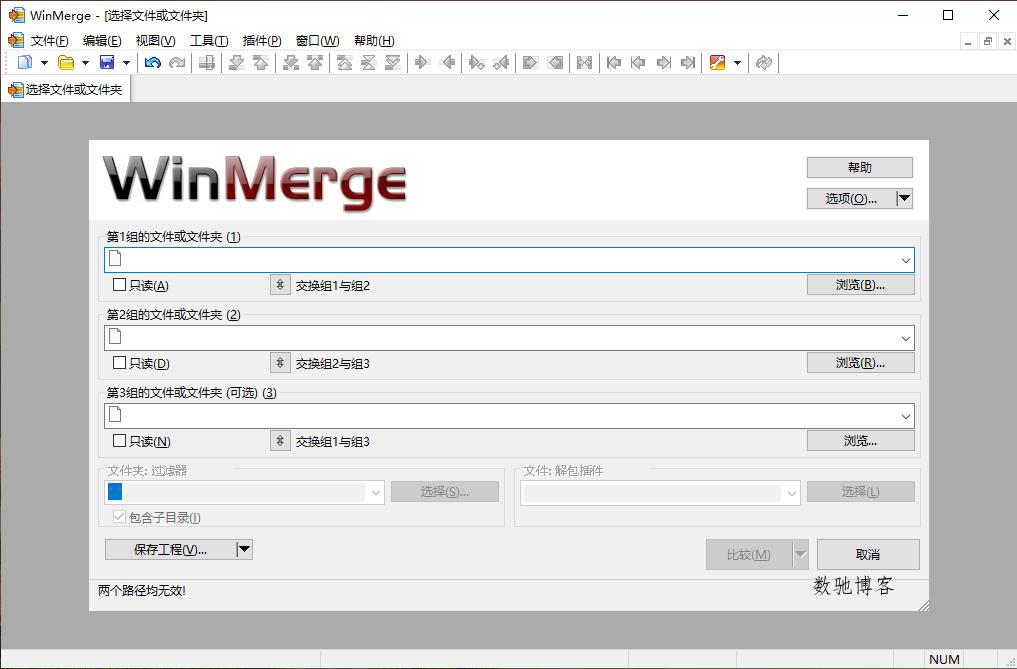The image size is (1017, 669).
Task: Click the Copy Right and Advance icon
Action: pos(477,62)
